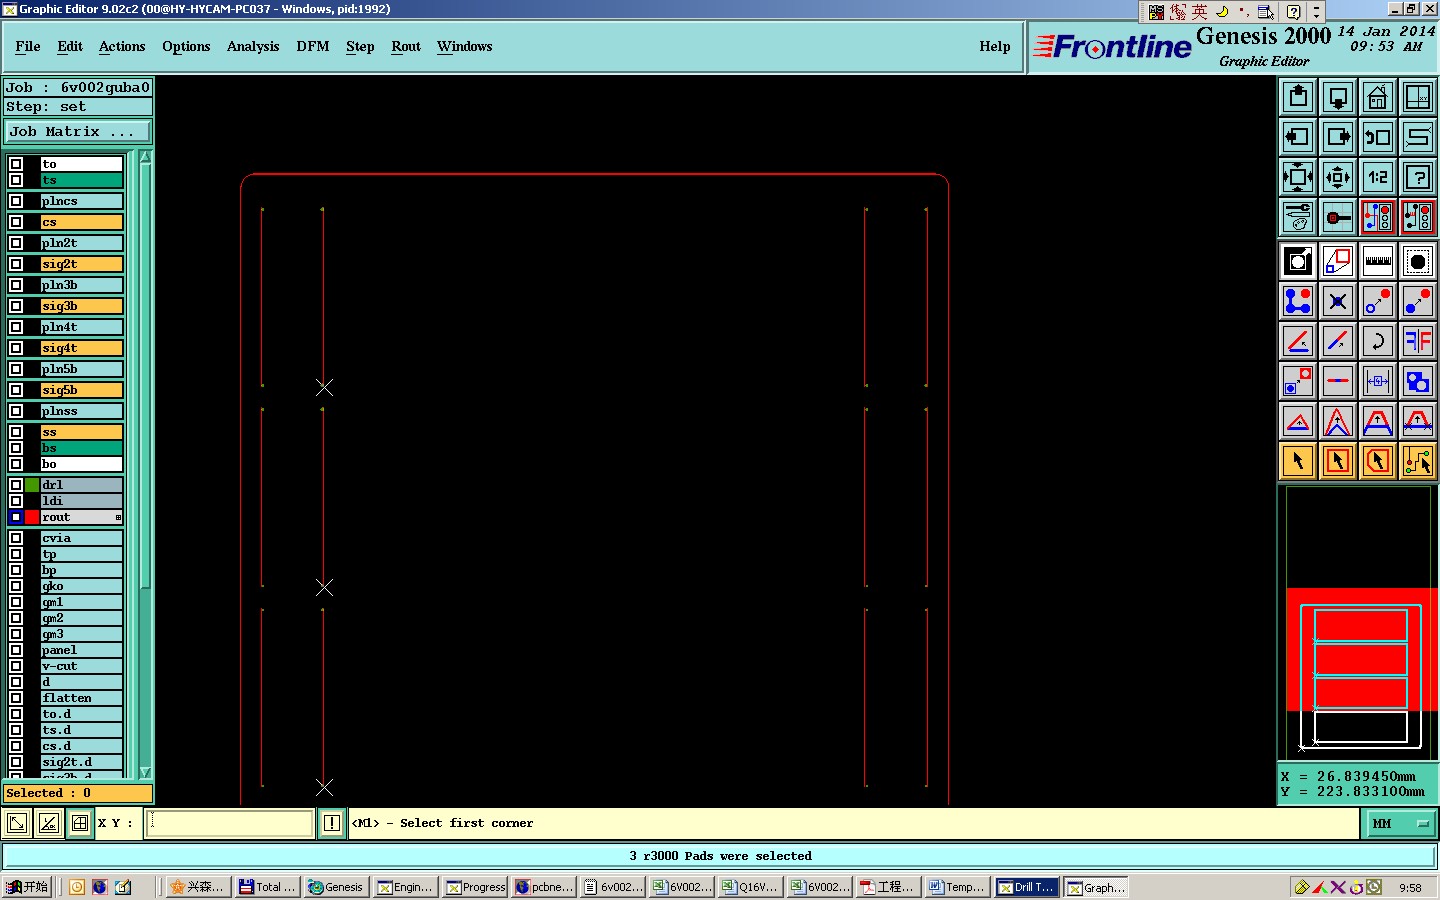Toggle checkbox for layer gko
The width and height of the screenshot is (1440, 900).
click(16, 586)
